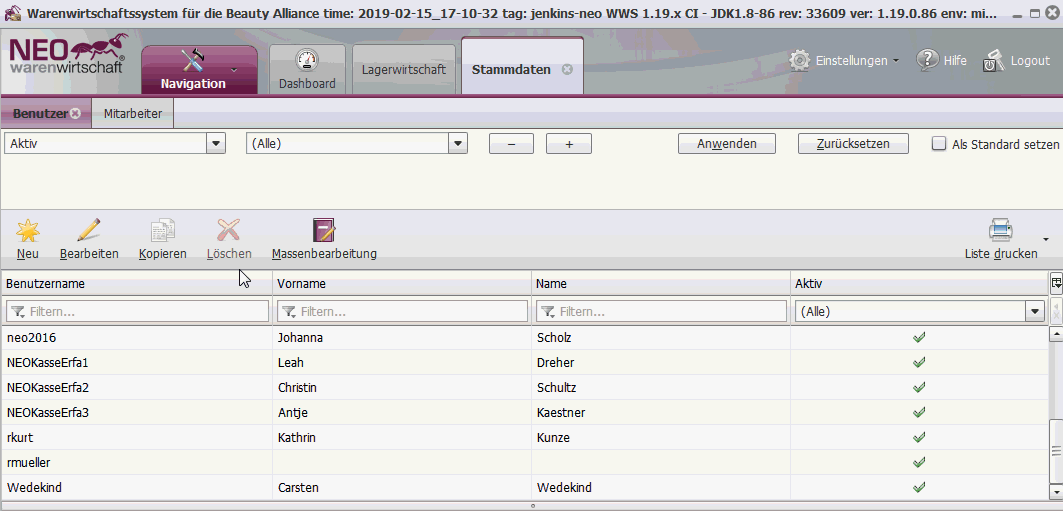Click the table scrollbar down arrow

[x=1056, y=491]
